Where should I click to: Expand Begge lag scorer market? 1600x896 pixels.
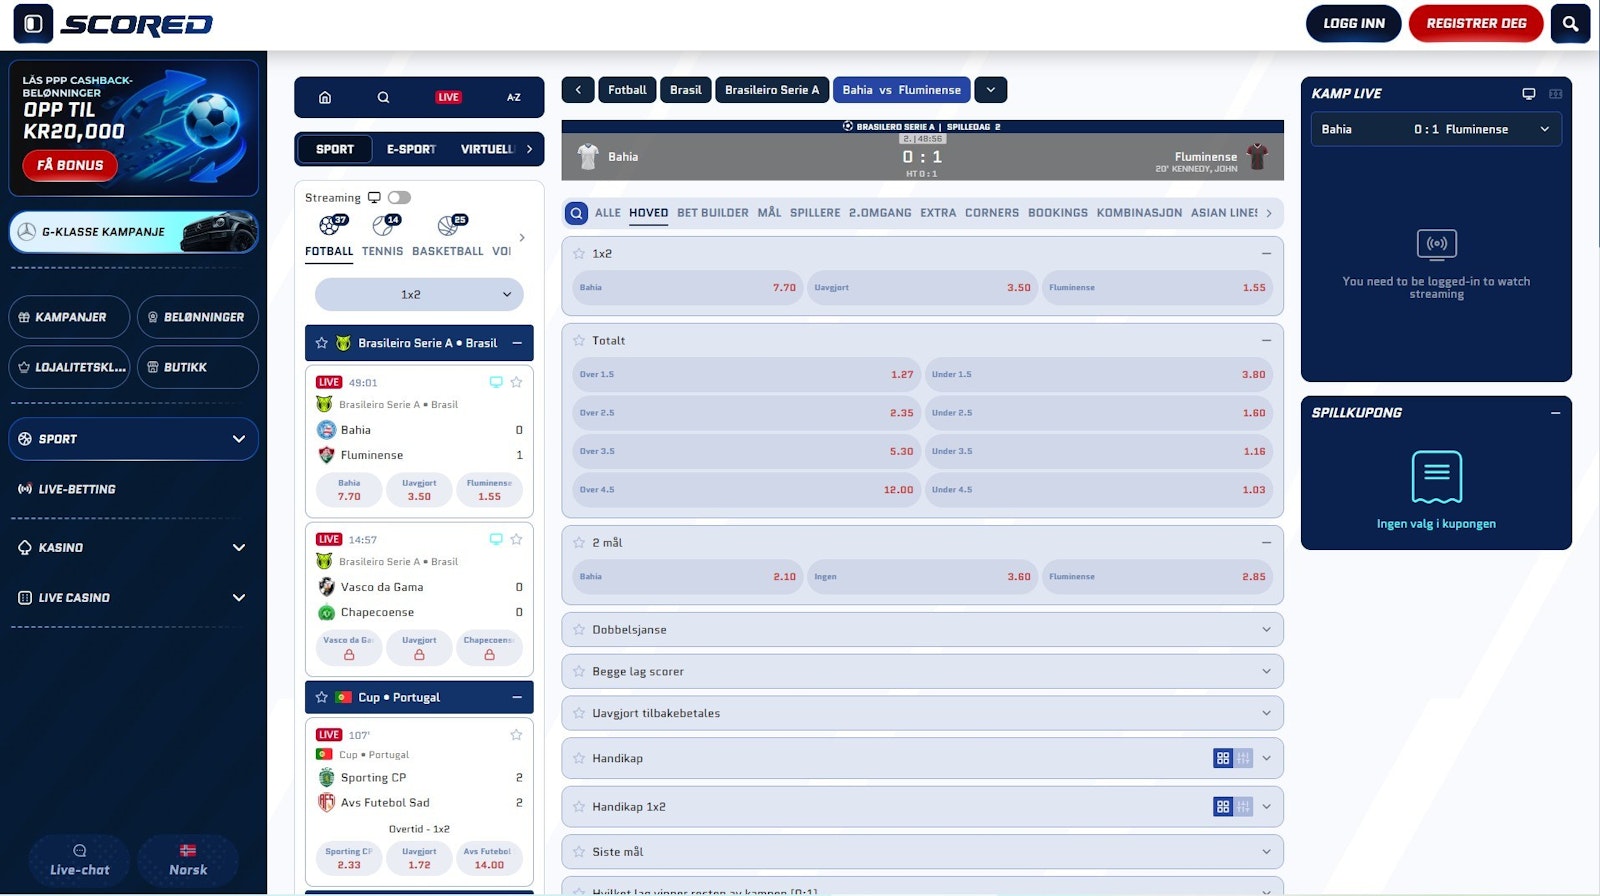point(922,672)
